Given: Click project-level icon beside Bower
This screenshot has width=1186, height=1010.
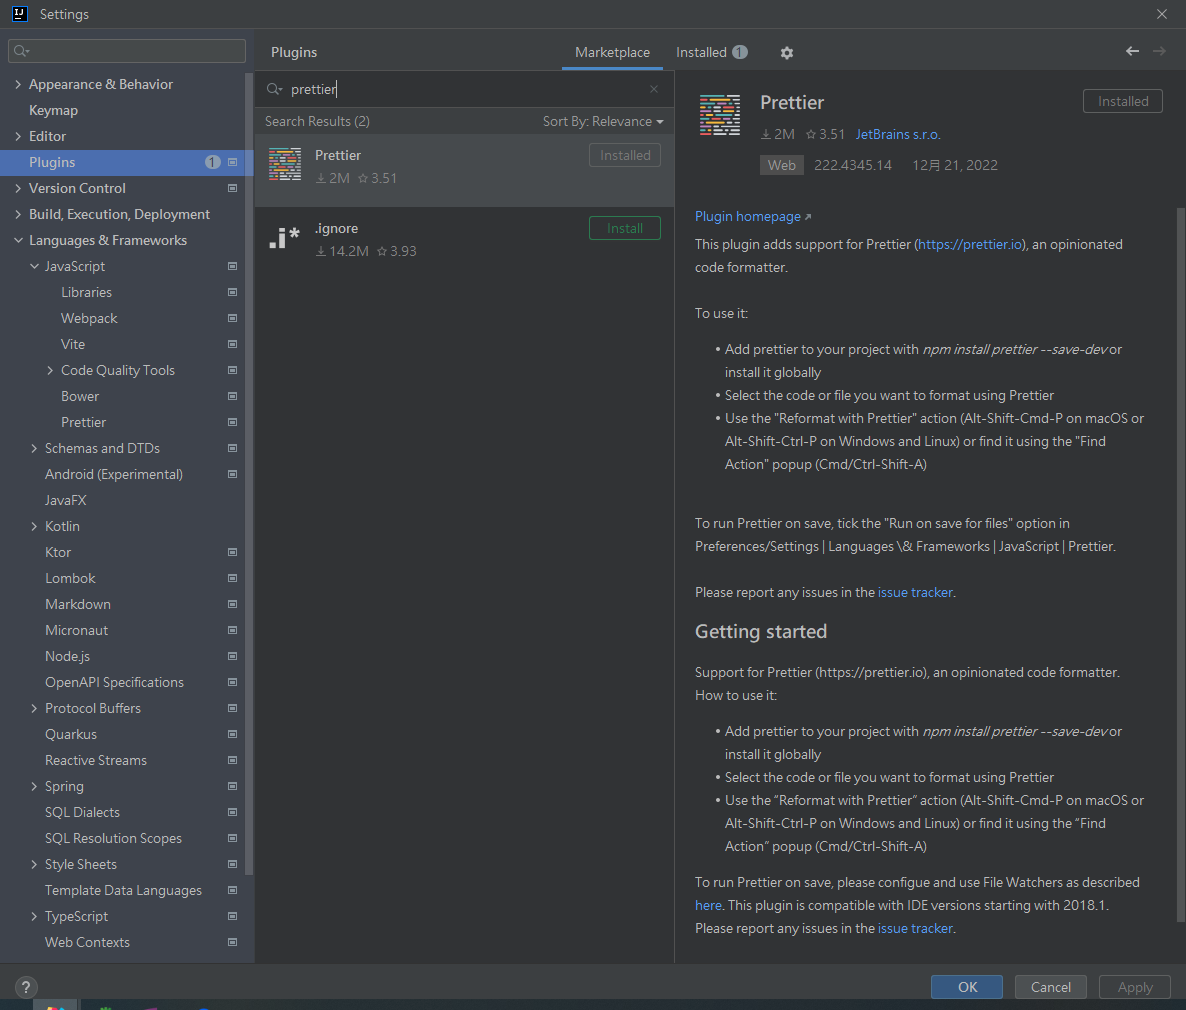Looking at the screenshot, I should coord(232,396).
